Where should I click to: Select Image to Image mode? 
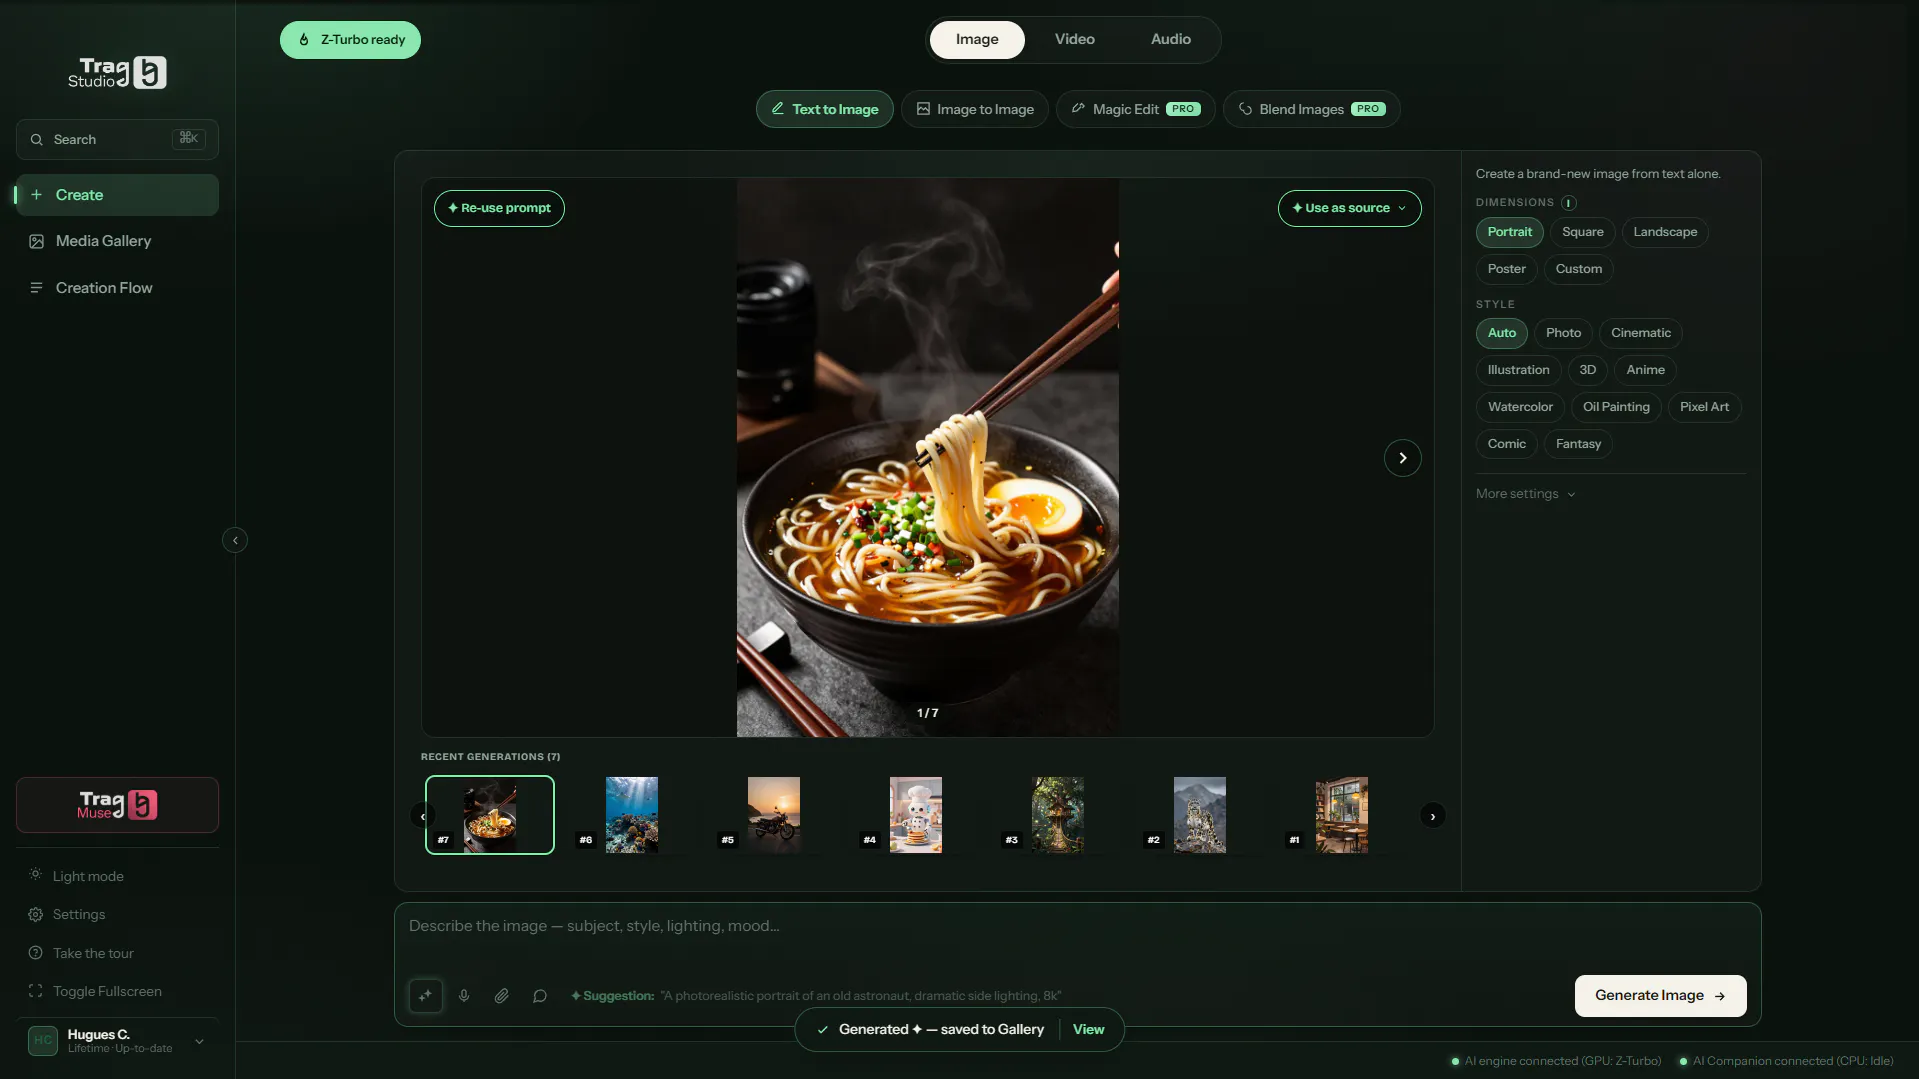[975, 109]
